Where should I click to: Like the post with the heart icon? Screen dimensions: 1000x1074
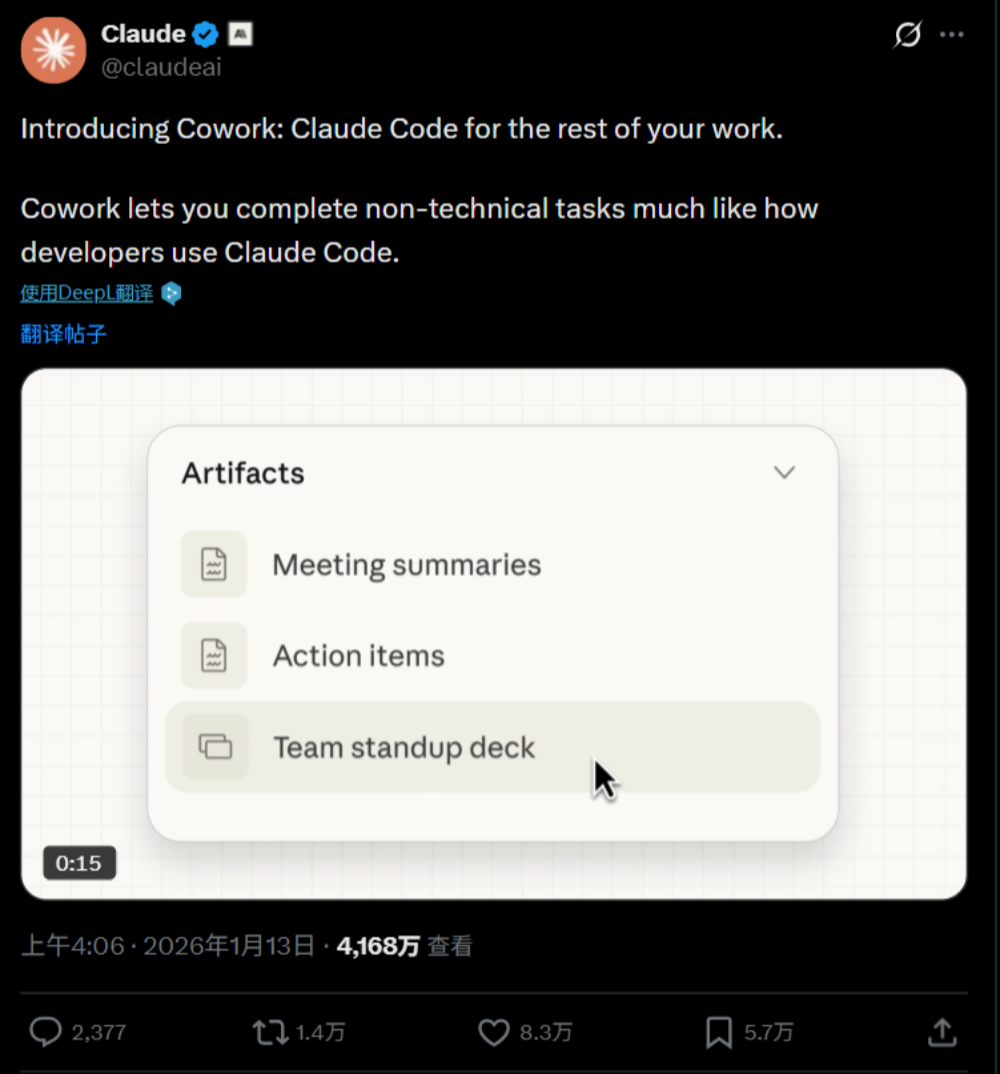[494, 1031]
